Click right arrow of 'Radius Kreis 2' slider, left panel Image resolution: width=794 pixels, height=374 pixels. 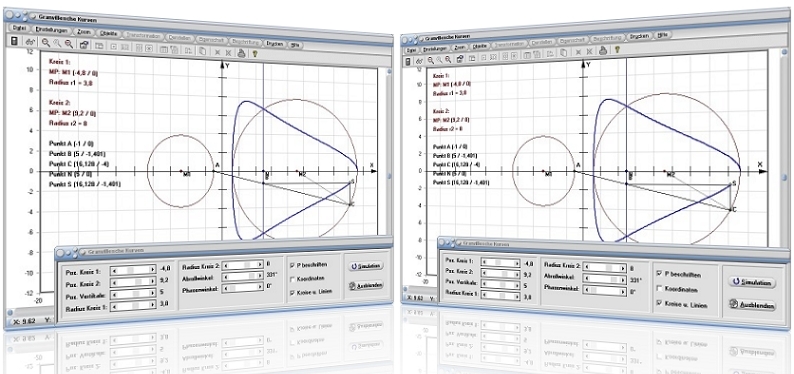pyautogui.click(x=260, y=264)
